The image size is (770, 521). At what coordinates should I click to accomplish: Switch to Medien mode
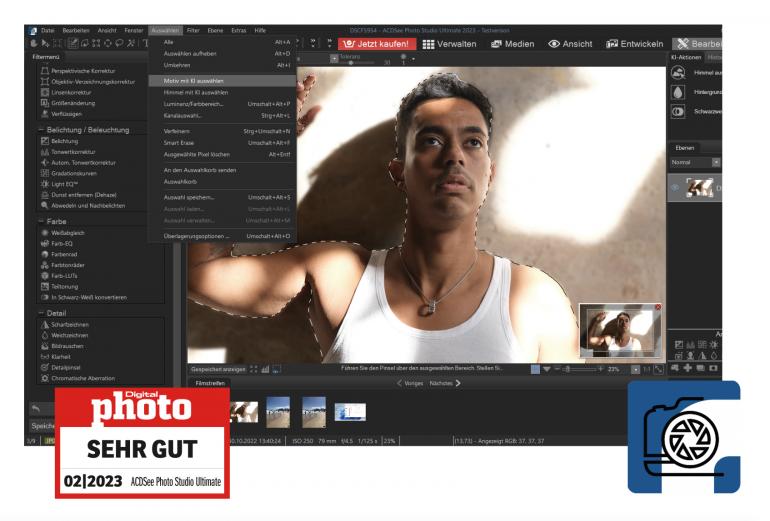coord(513,44)
